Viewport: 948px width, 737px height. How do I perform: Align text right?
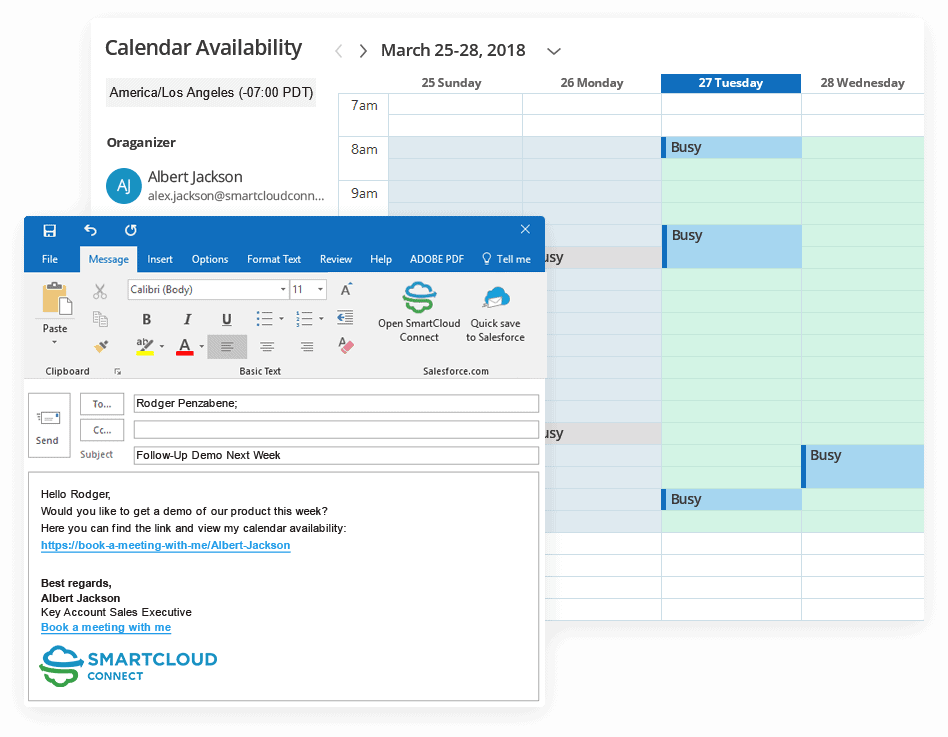(x=307, y=346)
